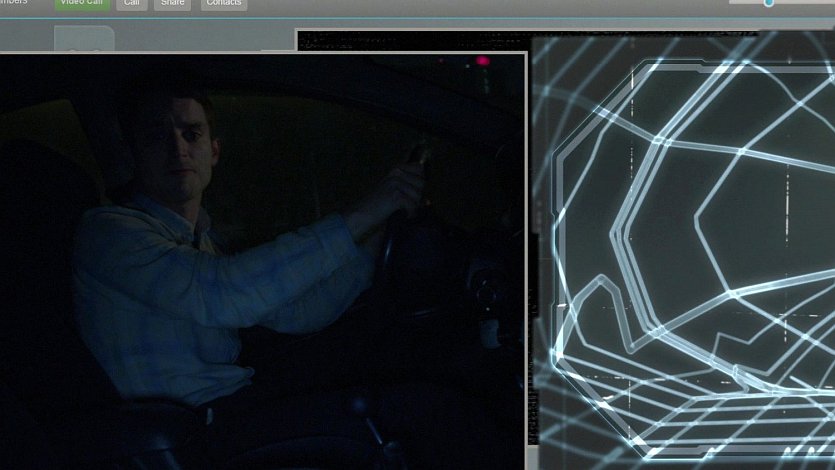Click the empty gray toolbar area

click(x=500, y=8)
